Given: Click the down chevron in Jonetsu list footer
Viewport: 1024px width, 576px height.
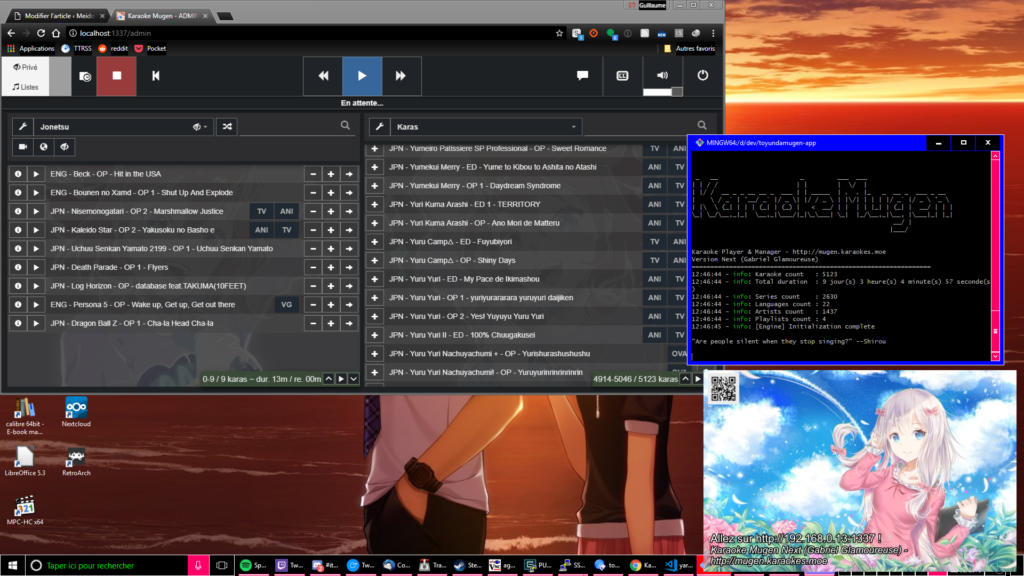Looking at the screenshot, I should [x=353, y=379].
